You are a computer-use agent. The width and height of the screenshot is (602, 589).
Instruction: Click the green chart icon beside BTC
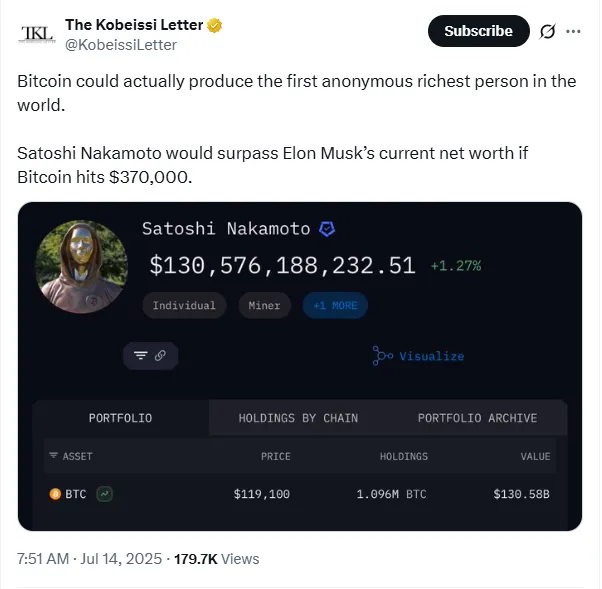(x=104, y=494)
